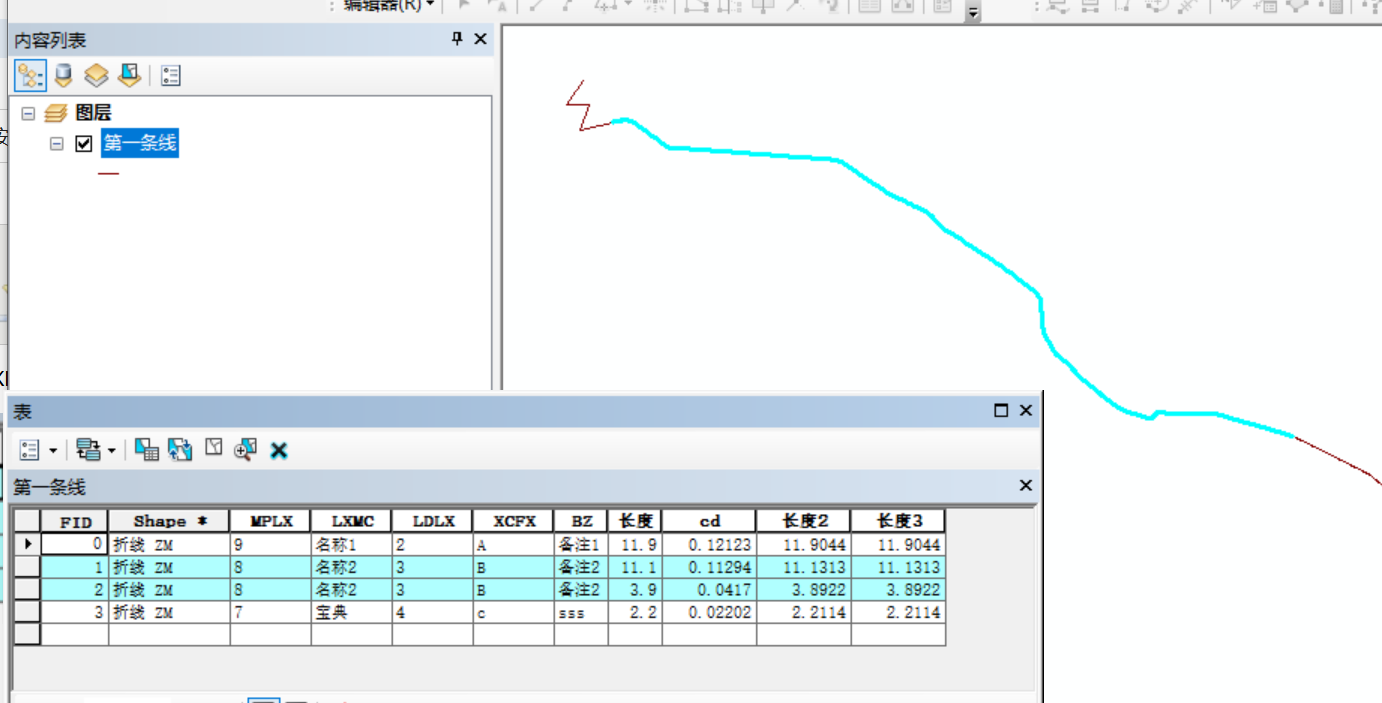This screenshot has width=1382, height=703.
Task: Click the XCFX column header
Action: [514, 521]
